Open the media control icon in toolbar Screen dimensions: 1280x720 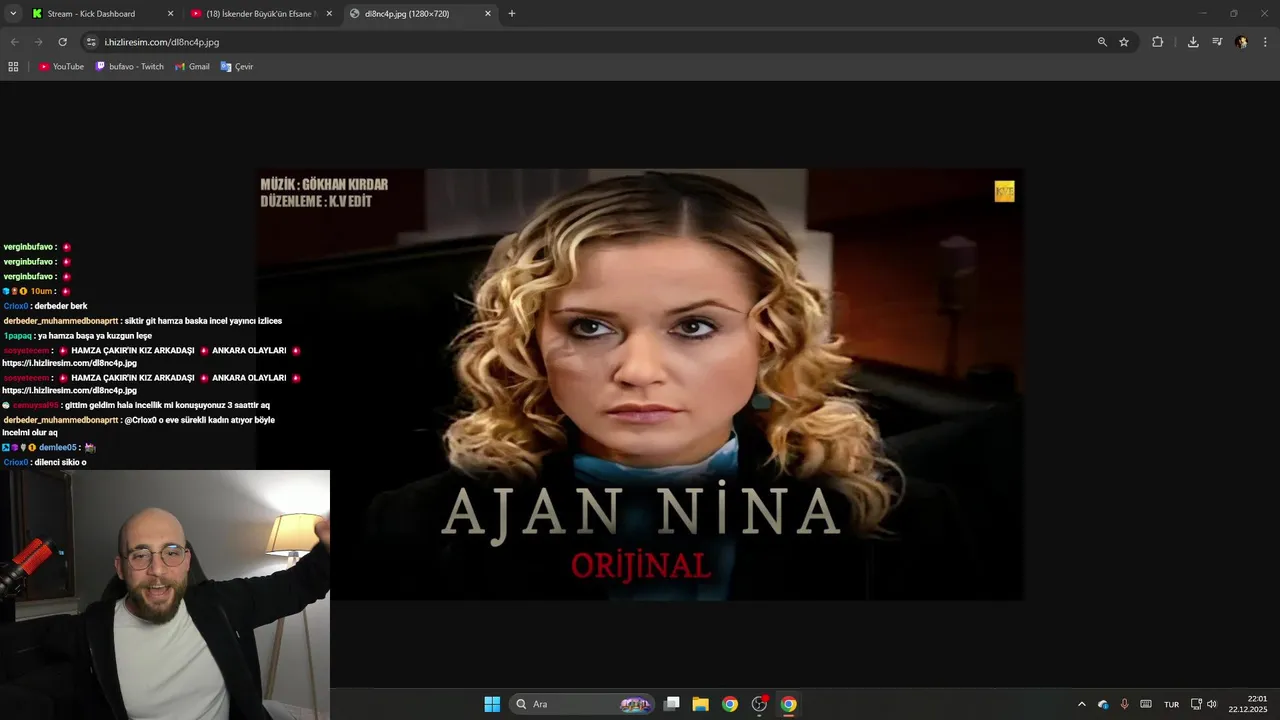1217,42
